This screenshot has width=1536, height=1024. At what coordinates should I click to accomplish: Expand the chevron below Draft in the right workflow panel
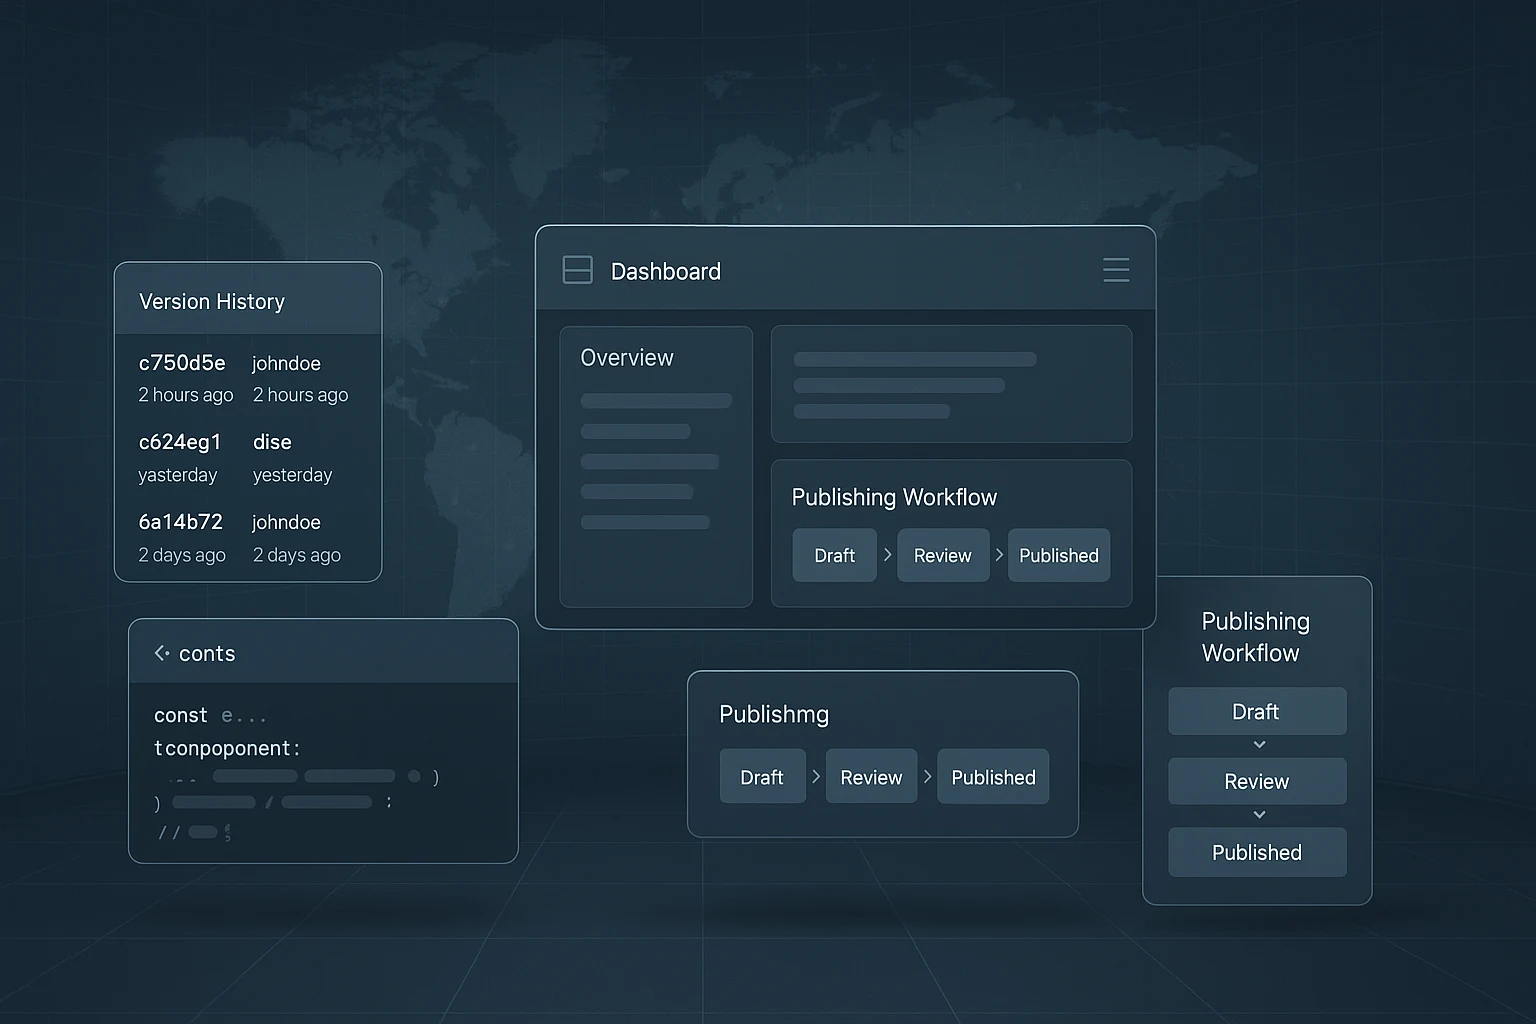tap(1258, 744)
